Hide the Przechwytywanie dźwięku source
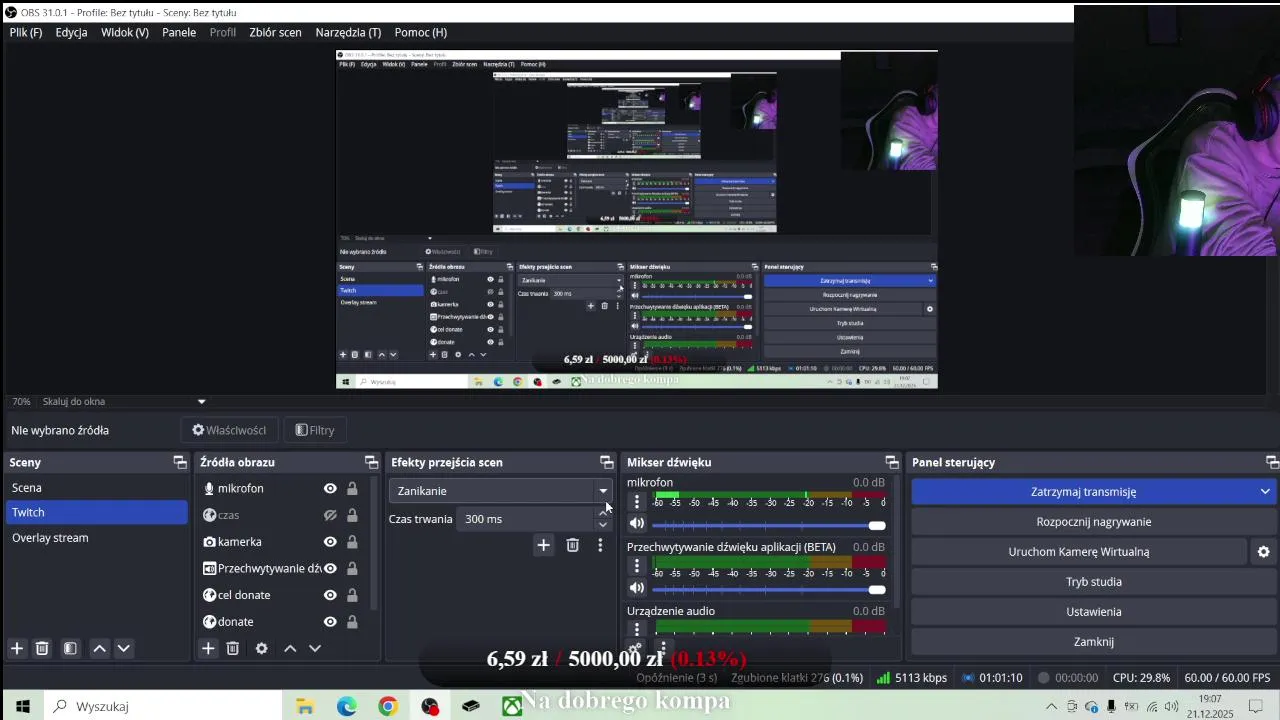1280x720 pixels. [330, 568]
